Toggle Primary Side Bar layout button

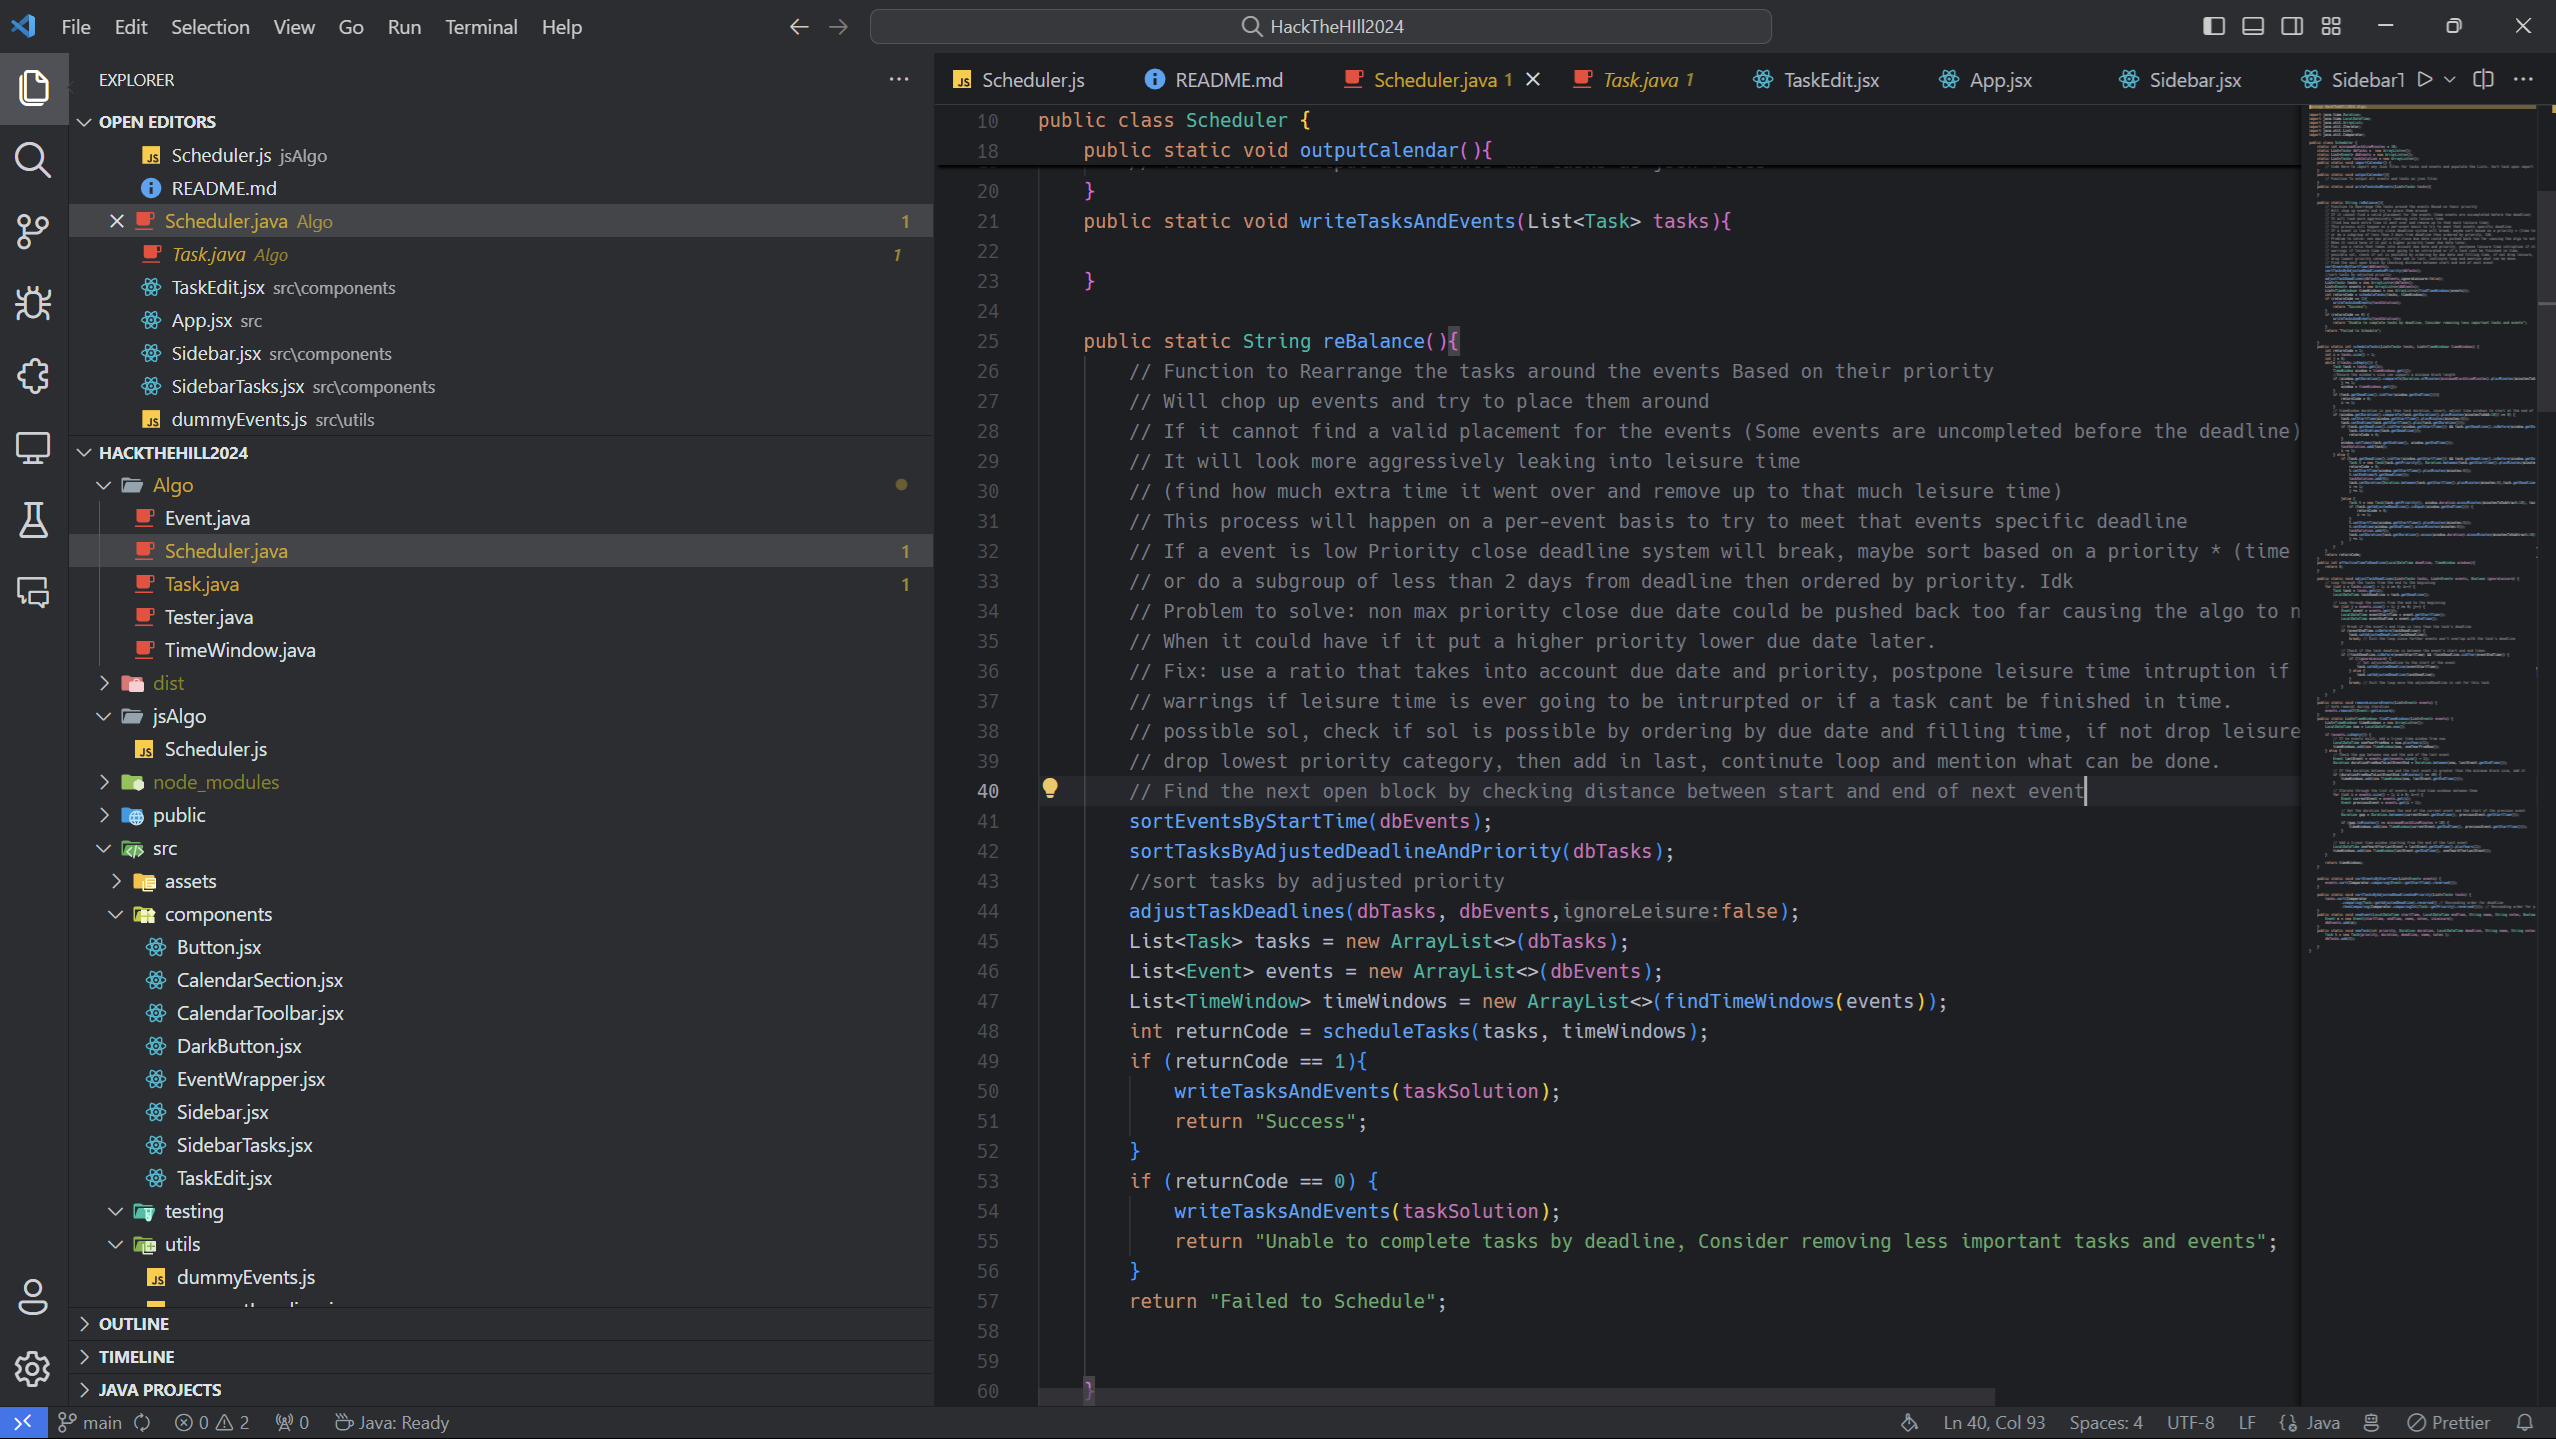2213,26
